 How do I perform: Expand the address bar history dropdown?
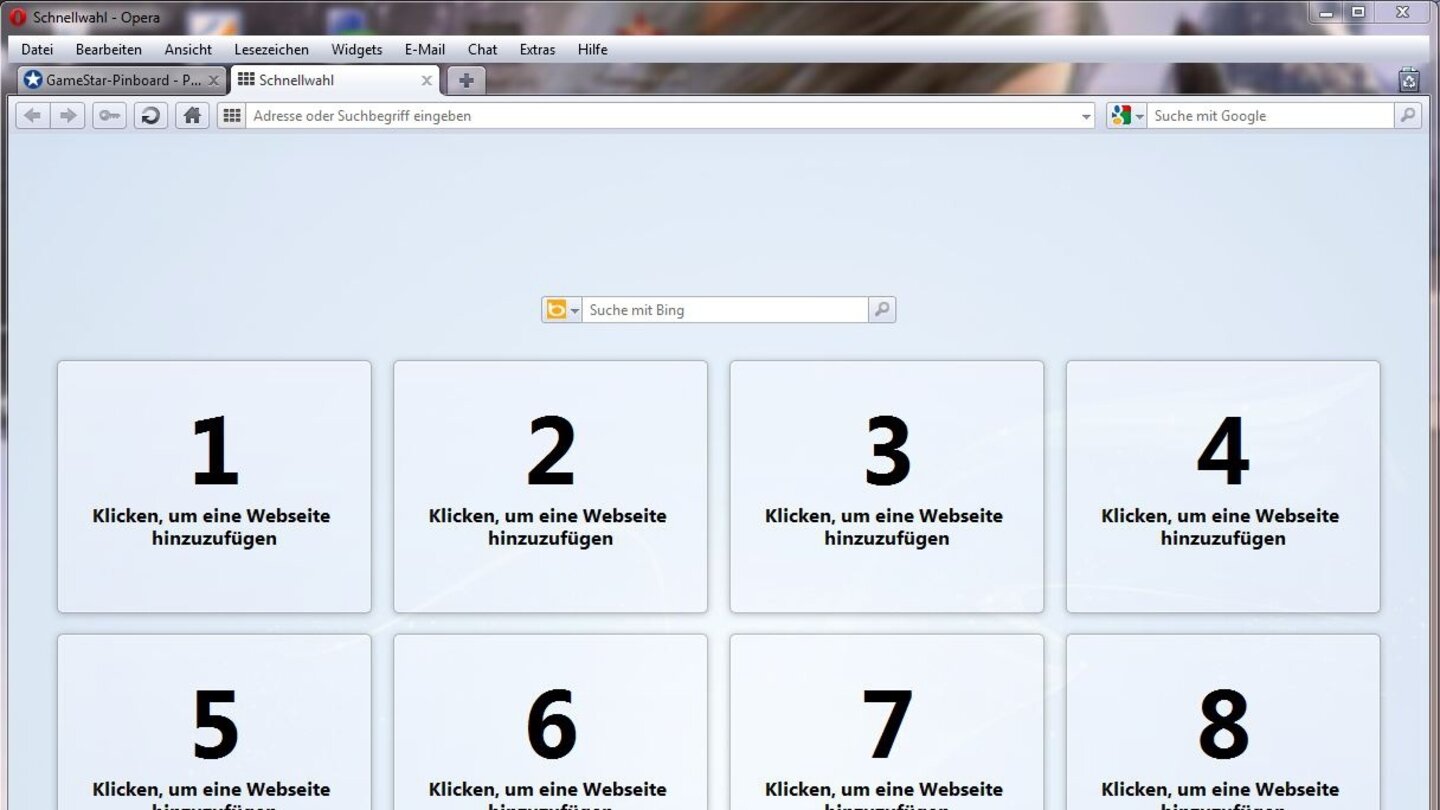(1086, 117)
